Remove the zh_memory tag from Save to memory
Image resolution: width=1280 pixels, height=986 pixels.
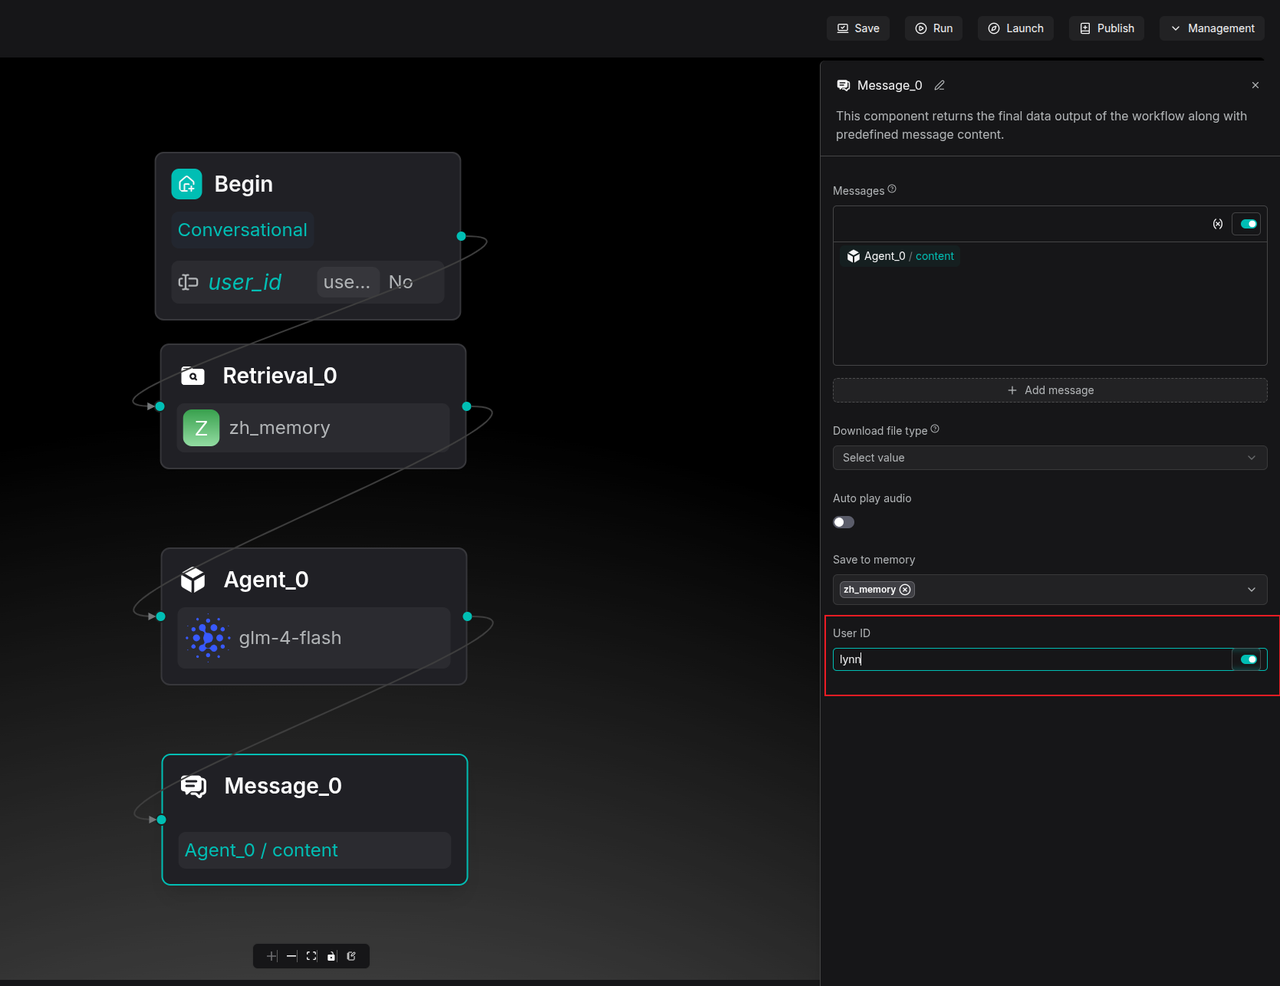click(x=905, y=590)
